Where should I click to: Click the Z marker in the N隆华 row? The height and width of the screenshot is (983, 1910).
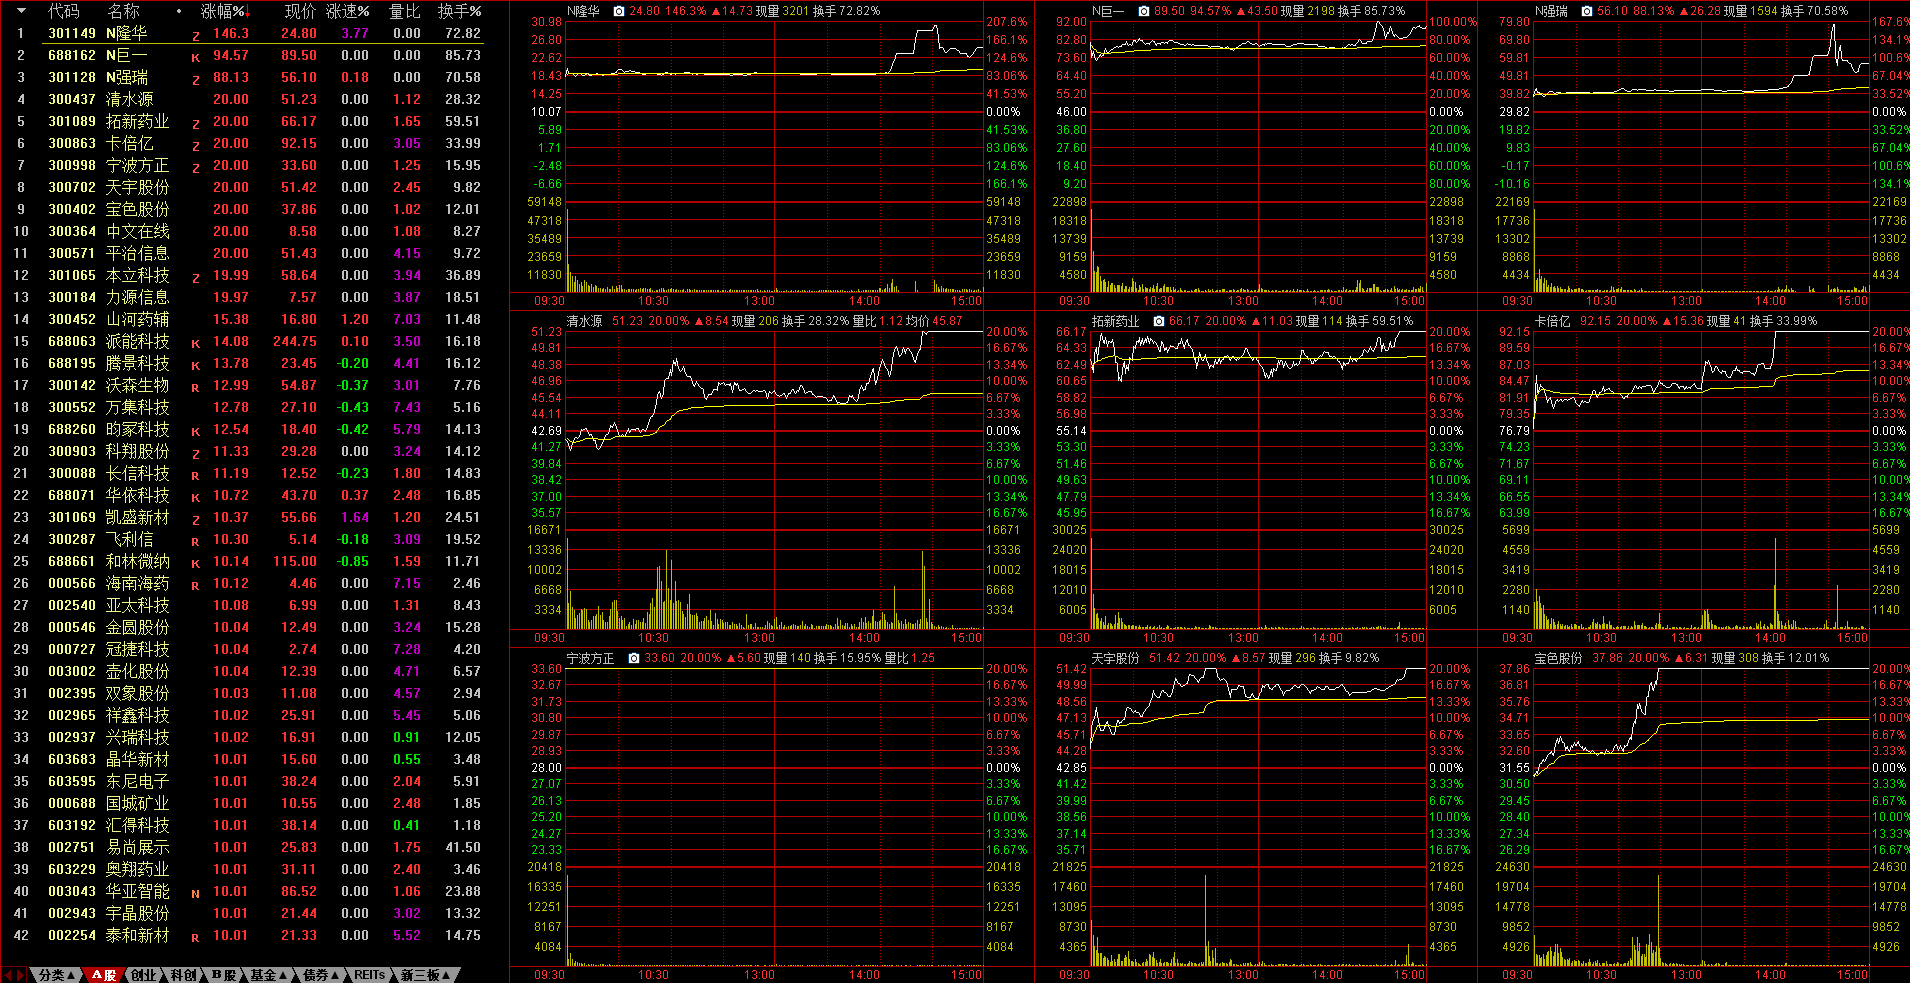(196, 36)
